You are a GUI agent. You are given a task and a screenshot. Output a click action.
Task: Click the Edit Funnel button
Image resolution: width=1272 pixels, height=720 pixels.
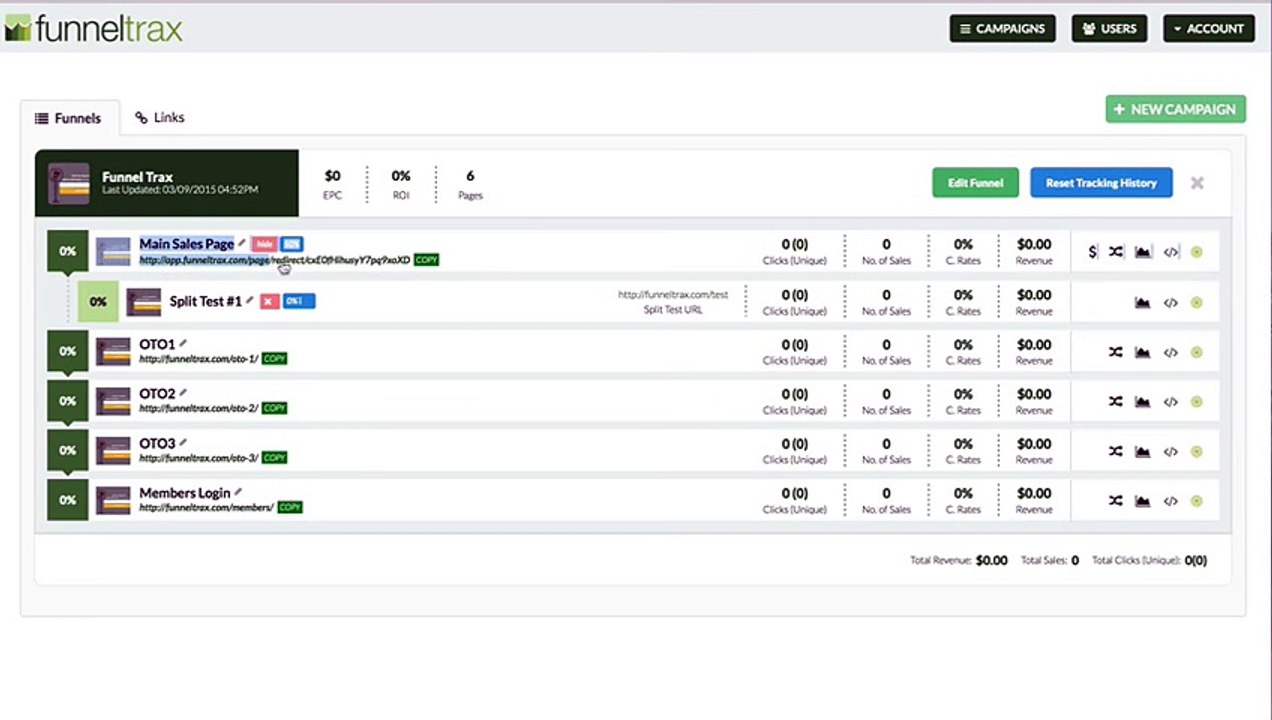[975, 183]
